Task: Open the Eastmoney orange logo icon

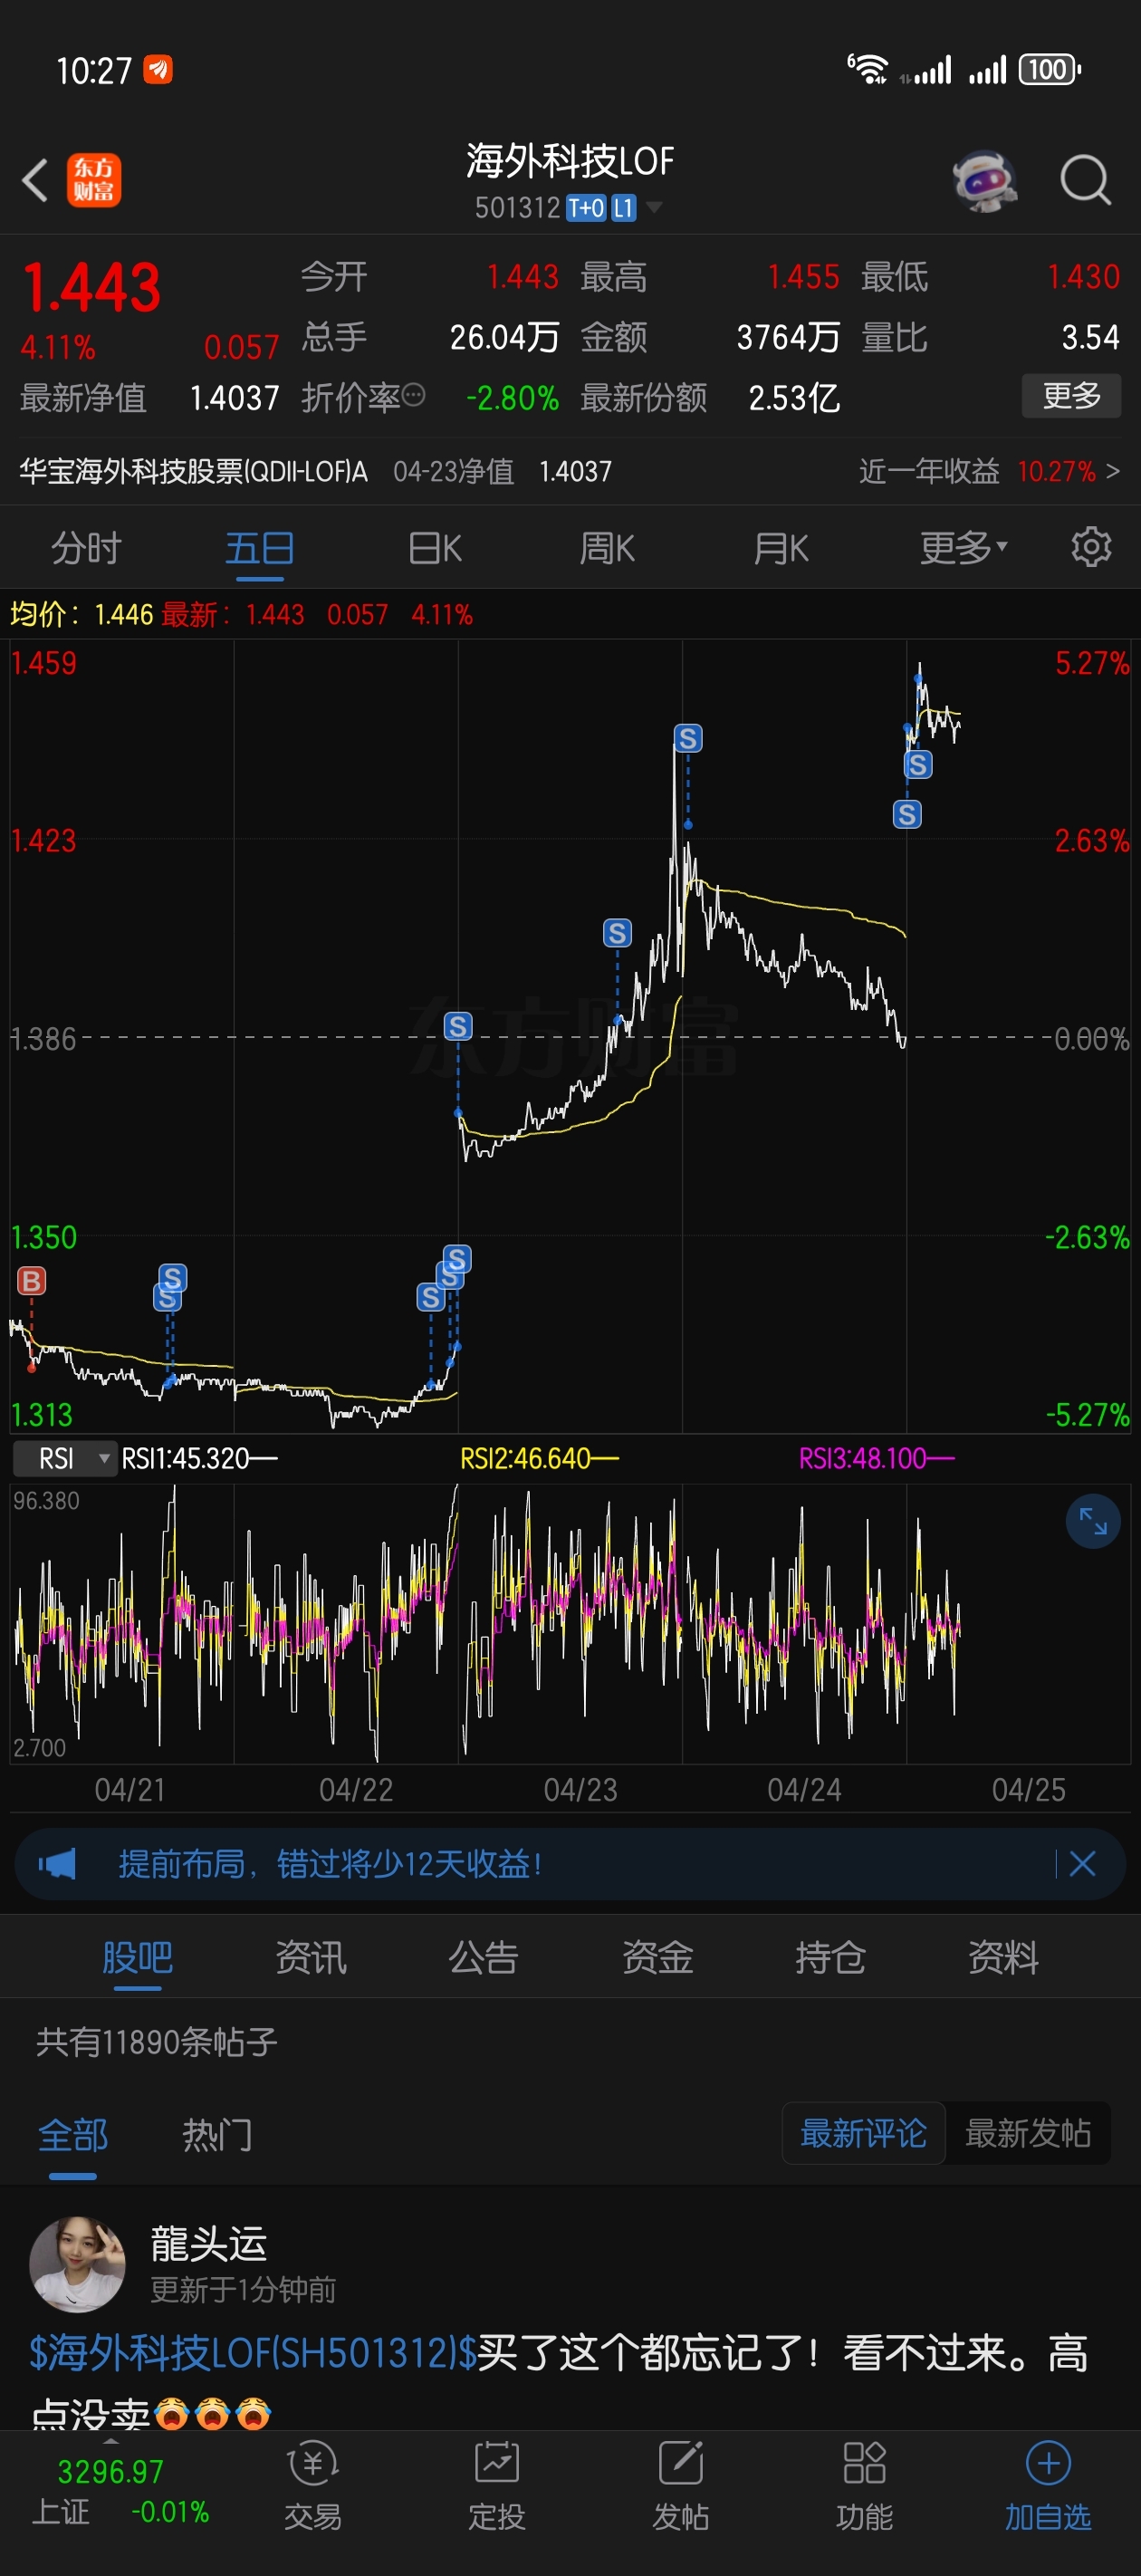Action: [94, 181]
